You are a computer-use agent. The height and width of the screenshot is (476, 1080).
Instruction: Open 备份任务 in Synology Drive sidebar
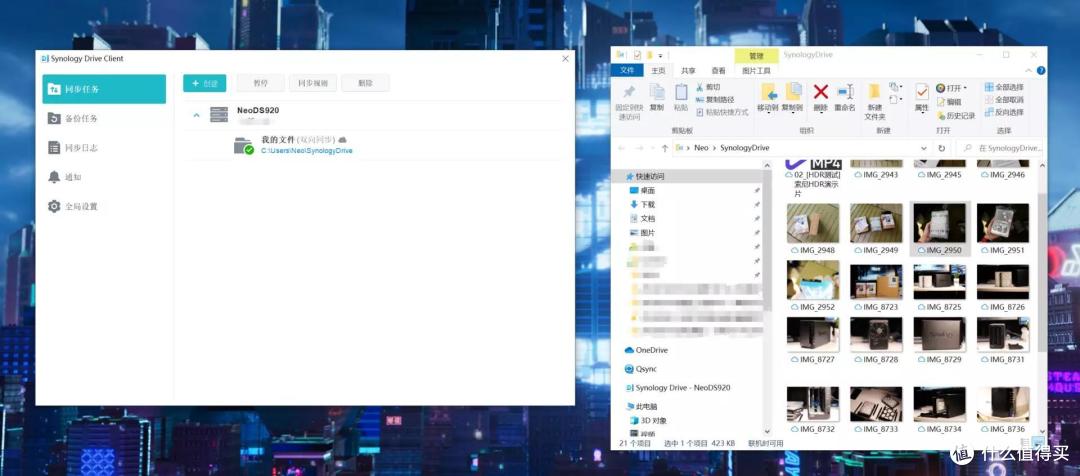[x=104, y=118]
